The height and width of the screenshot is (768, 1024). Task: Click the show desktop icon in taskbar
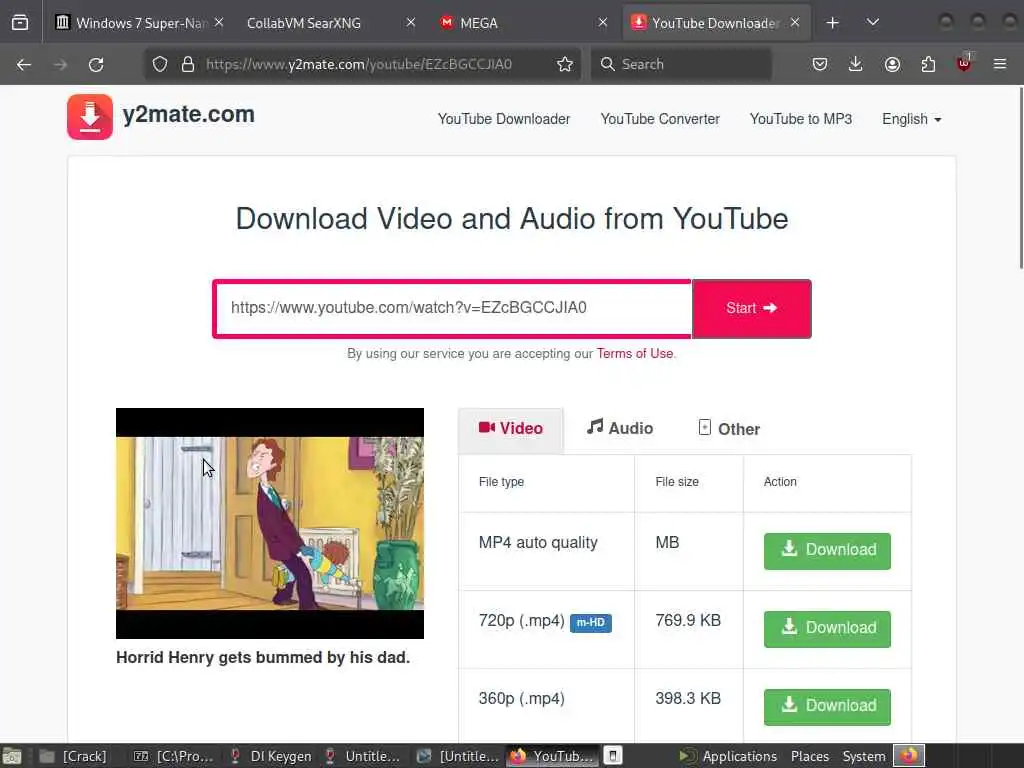click(12, 756)
